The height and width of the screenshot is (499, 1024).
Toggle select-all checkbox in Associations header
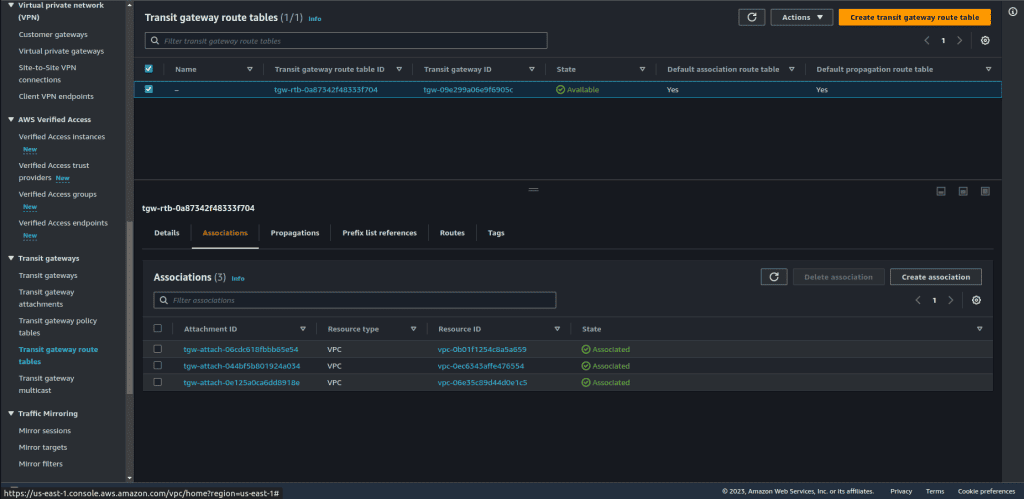point(158,328)
